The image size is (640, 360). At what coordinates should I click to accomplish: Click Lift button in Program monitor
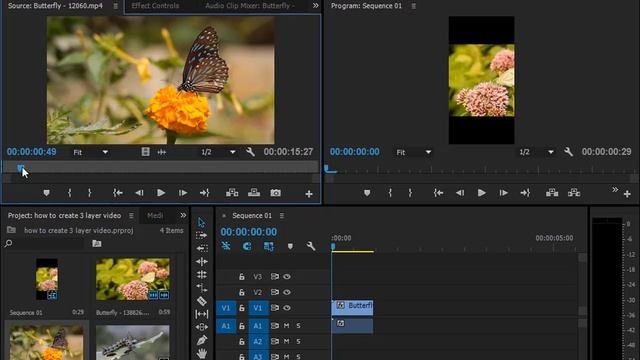(x=552, y=193)
